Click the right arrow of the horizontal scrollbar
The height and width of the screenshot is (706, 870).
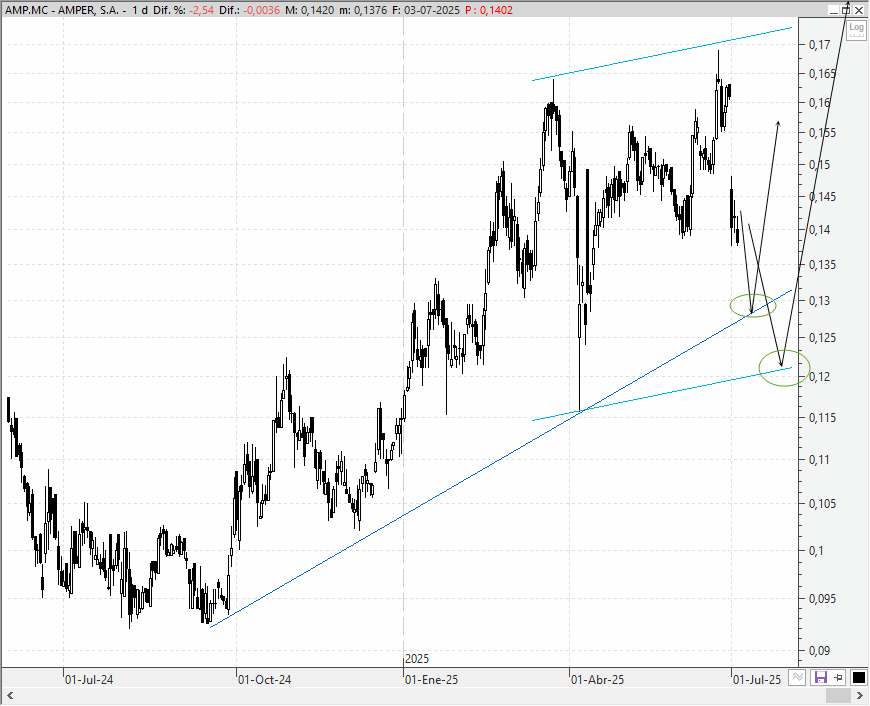pyautogui.click(x=861, y=695)
